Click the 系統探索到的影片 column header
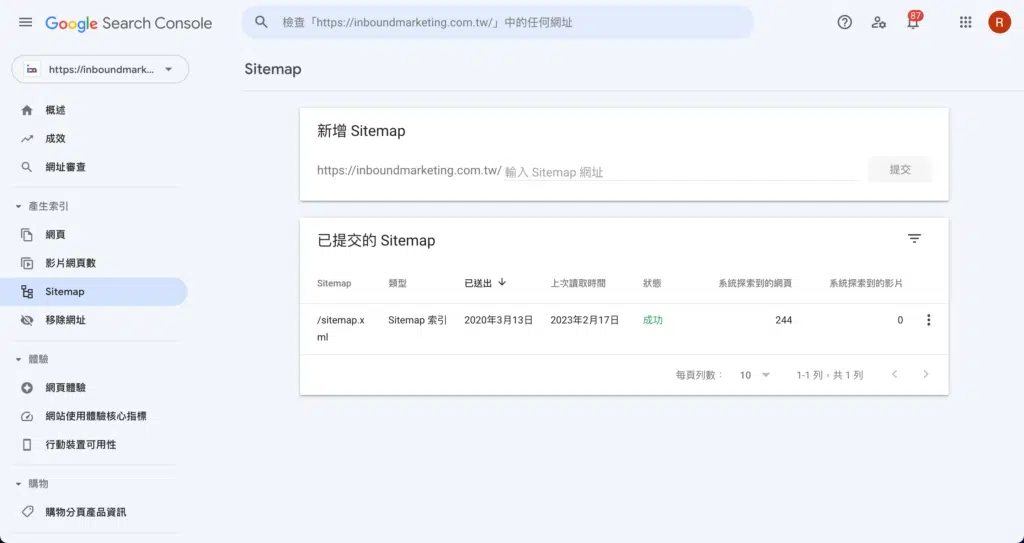Viewport: 1024px width, 543px height. pyautogui.click(x=866, y=283)
